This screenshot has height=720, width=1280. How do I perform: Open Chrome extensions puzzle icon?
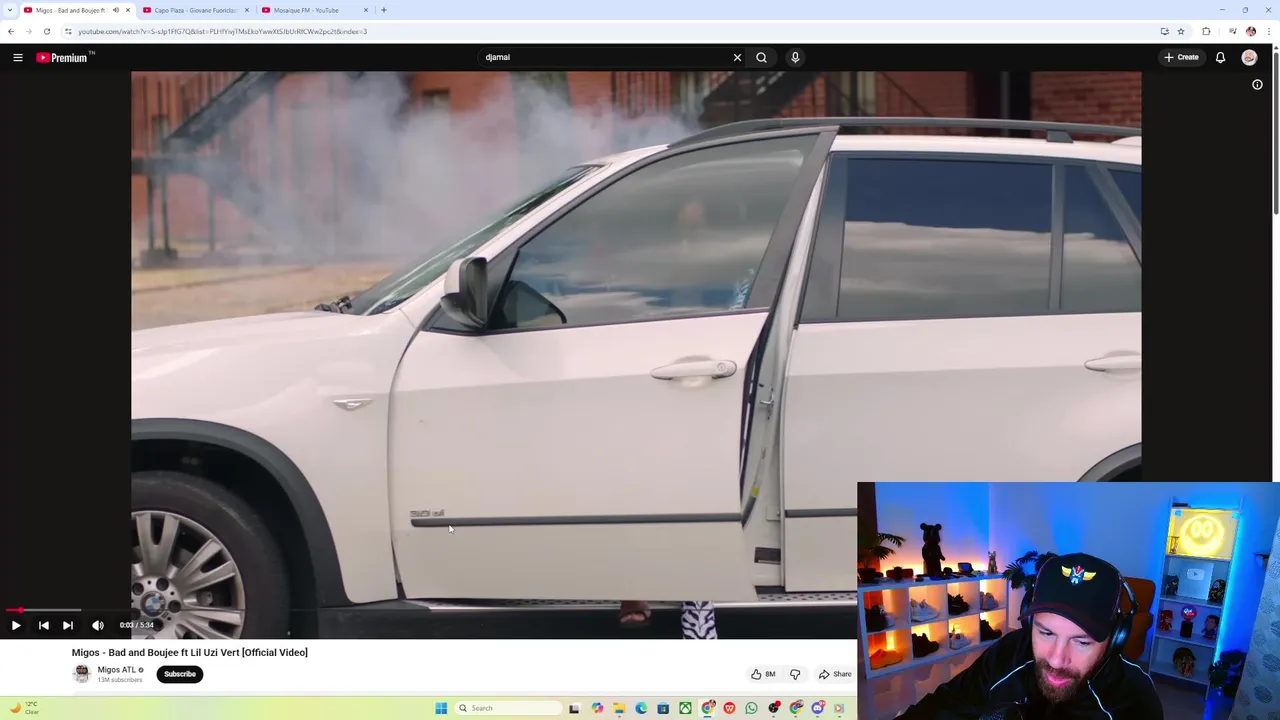[x=1206, y=31]
